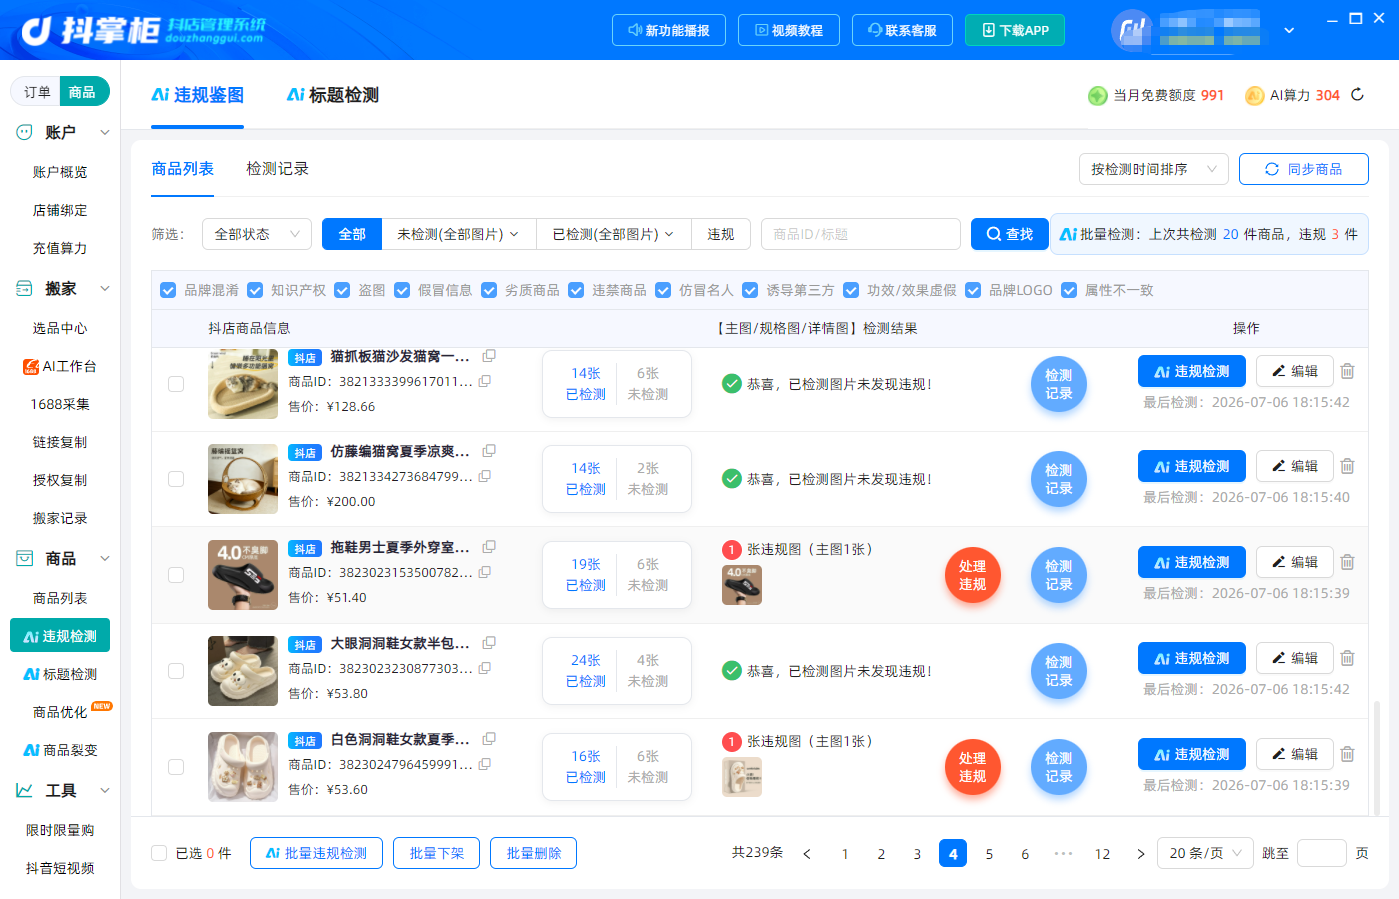Screen dimensions: 1399x899
Task: Click the 批量违规检测 button
Action: [x=316, y=853]
